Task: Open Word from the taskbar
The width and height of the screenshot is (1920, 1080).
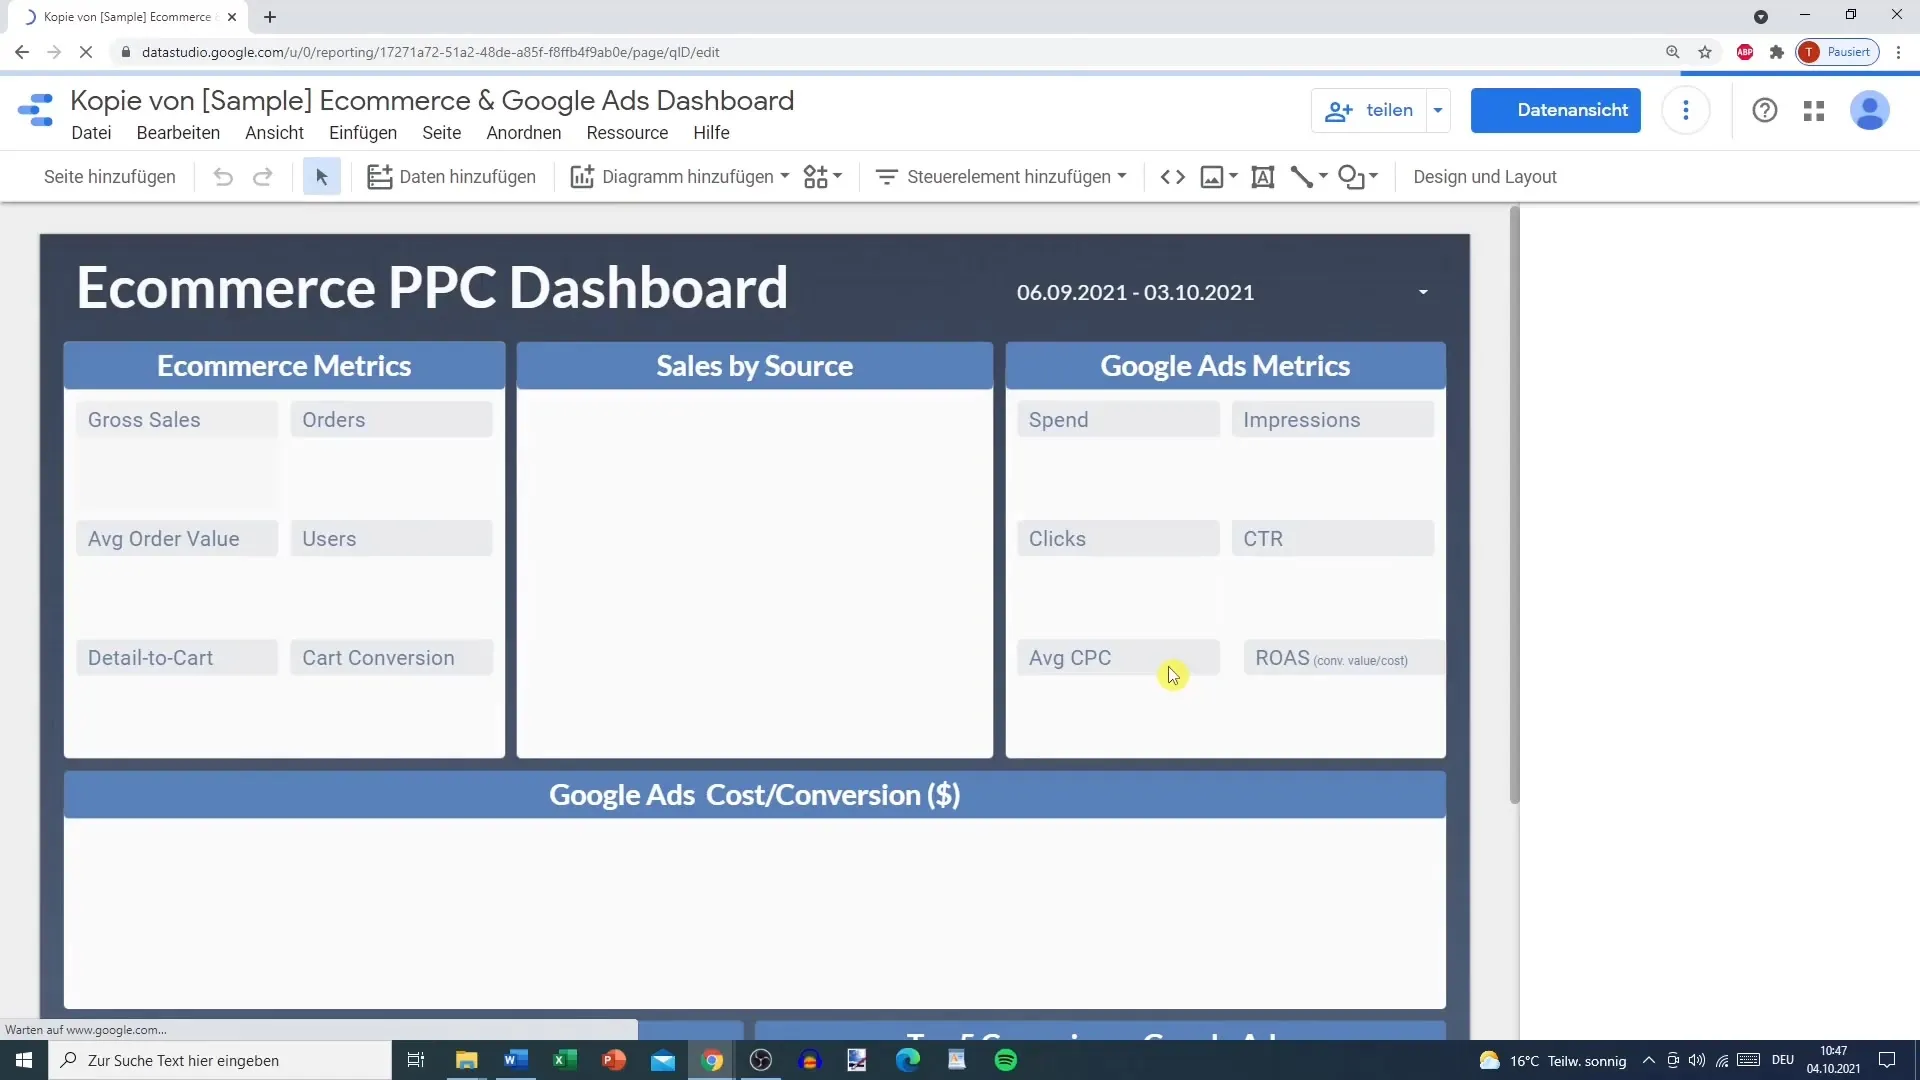Action: pos(515,1060)
